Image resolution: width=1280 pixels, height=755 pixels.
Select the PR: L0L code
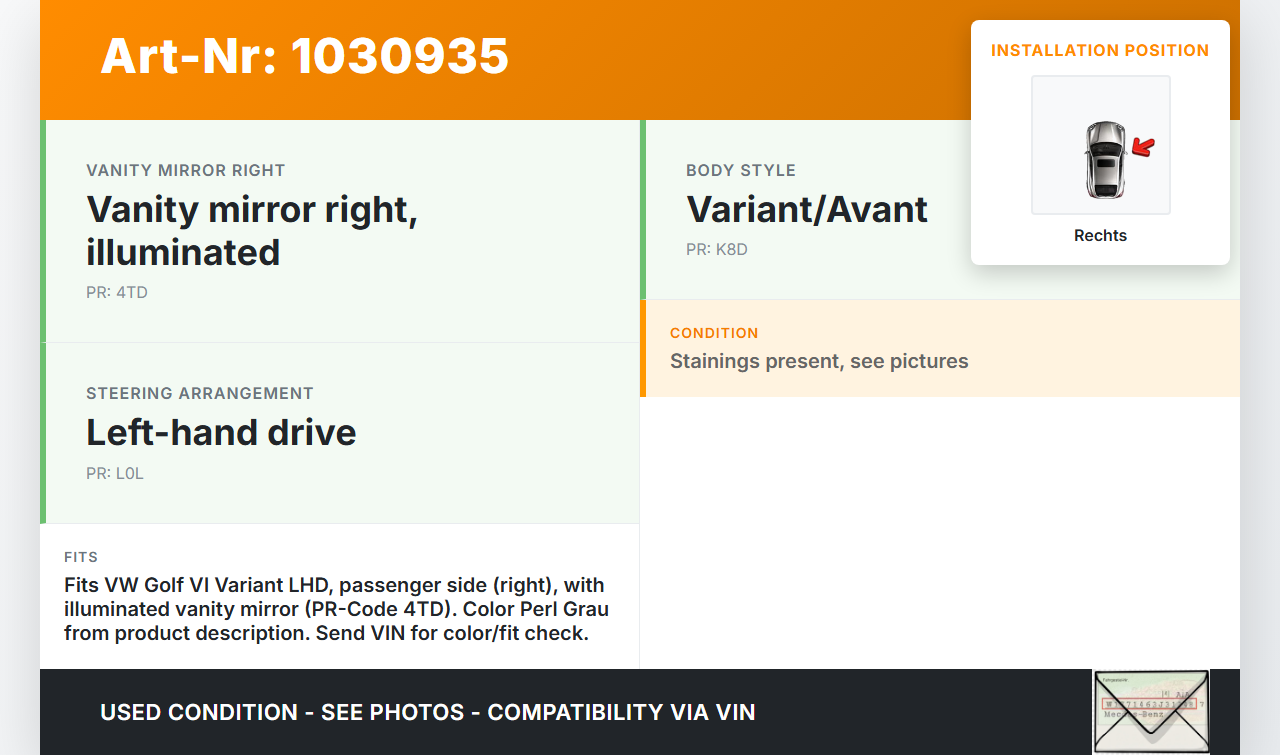coord(115,474)
